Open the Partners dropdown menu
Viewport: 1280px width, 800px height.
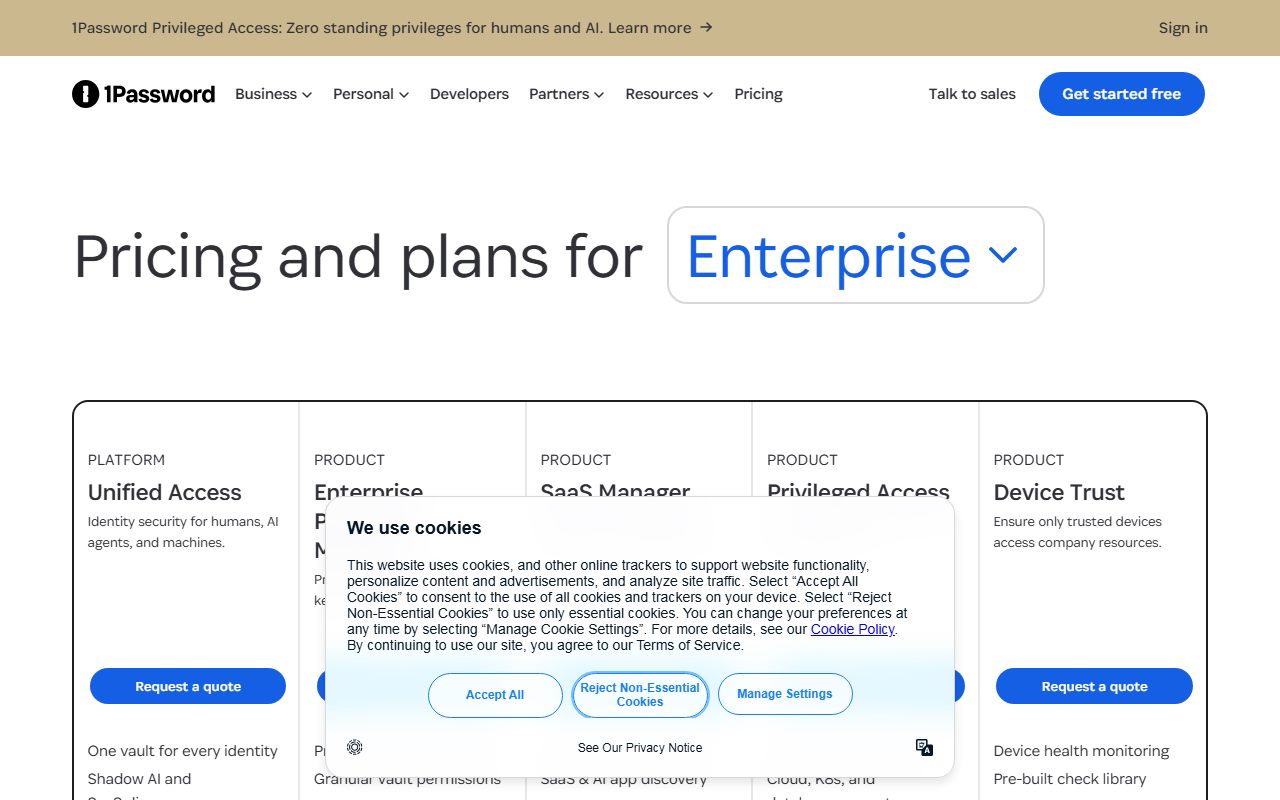[x=566, y=94]
